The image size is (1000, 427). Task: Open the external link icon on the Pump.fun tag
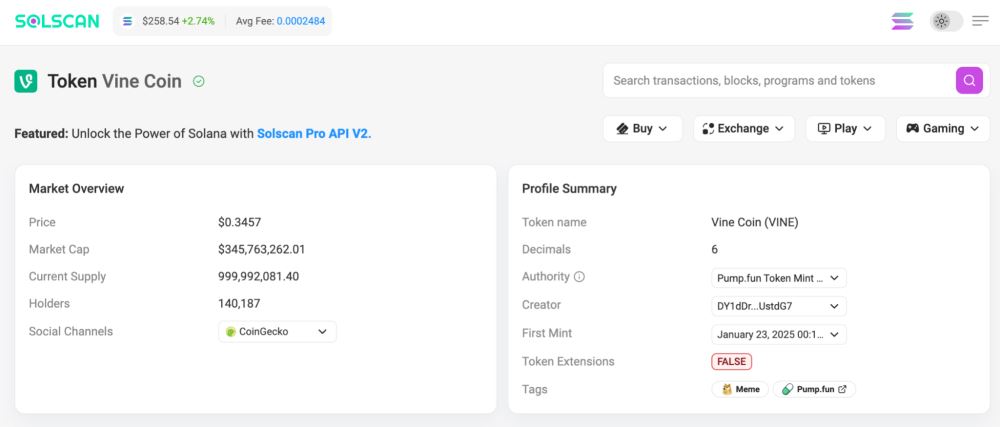842,389
